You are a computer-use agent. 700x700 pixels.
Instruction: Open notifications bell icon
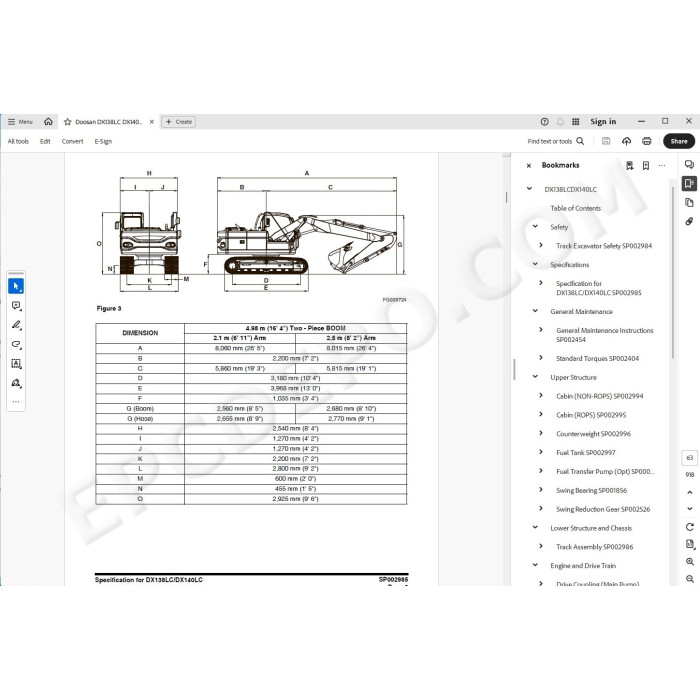click(x=560, y=121)
